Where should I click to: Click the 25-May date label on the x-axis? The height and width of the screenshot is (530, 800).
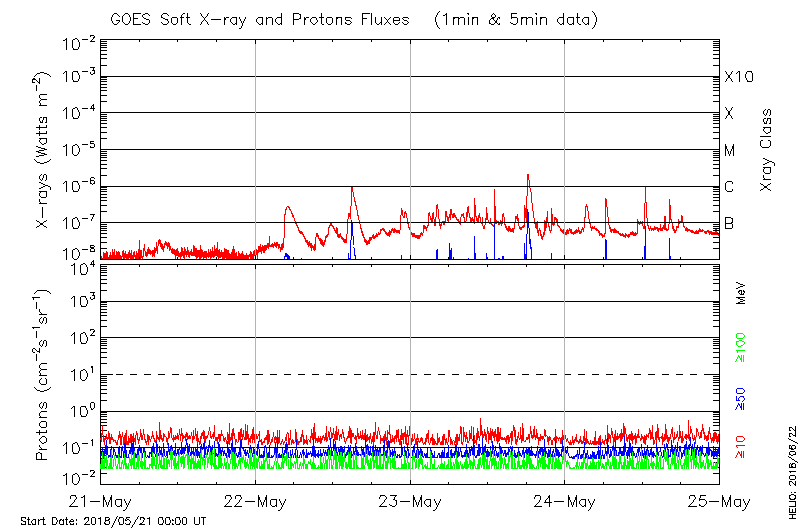pos(718,501)
